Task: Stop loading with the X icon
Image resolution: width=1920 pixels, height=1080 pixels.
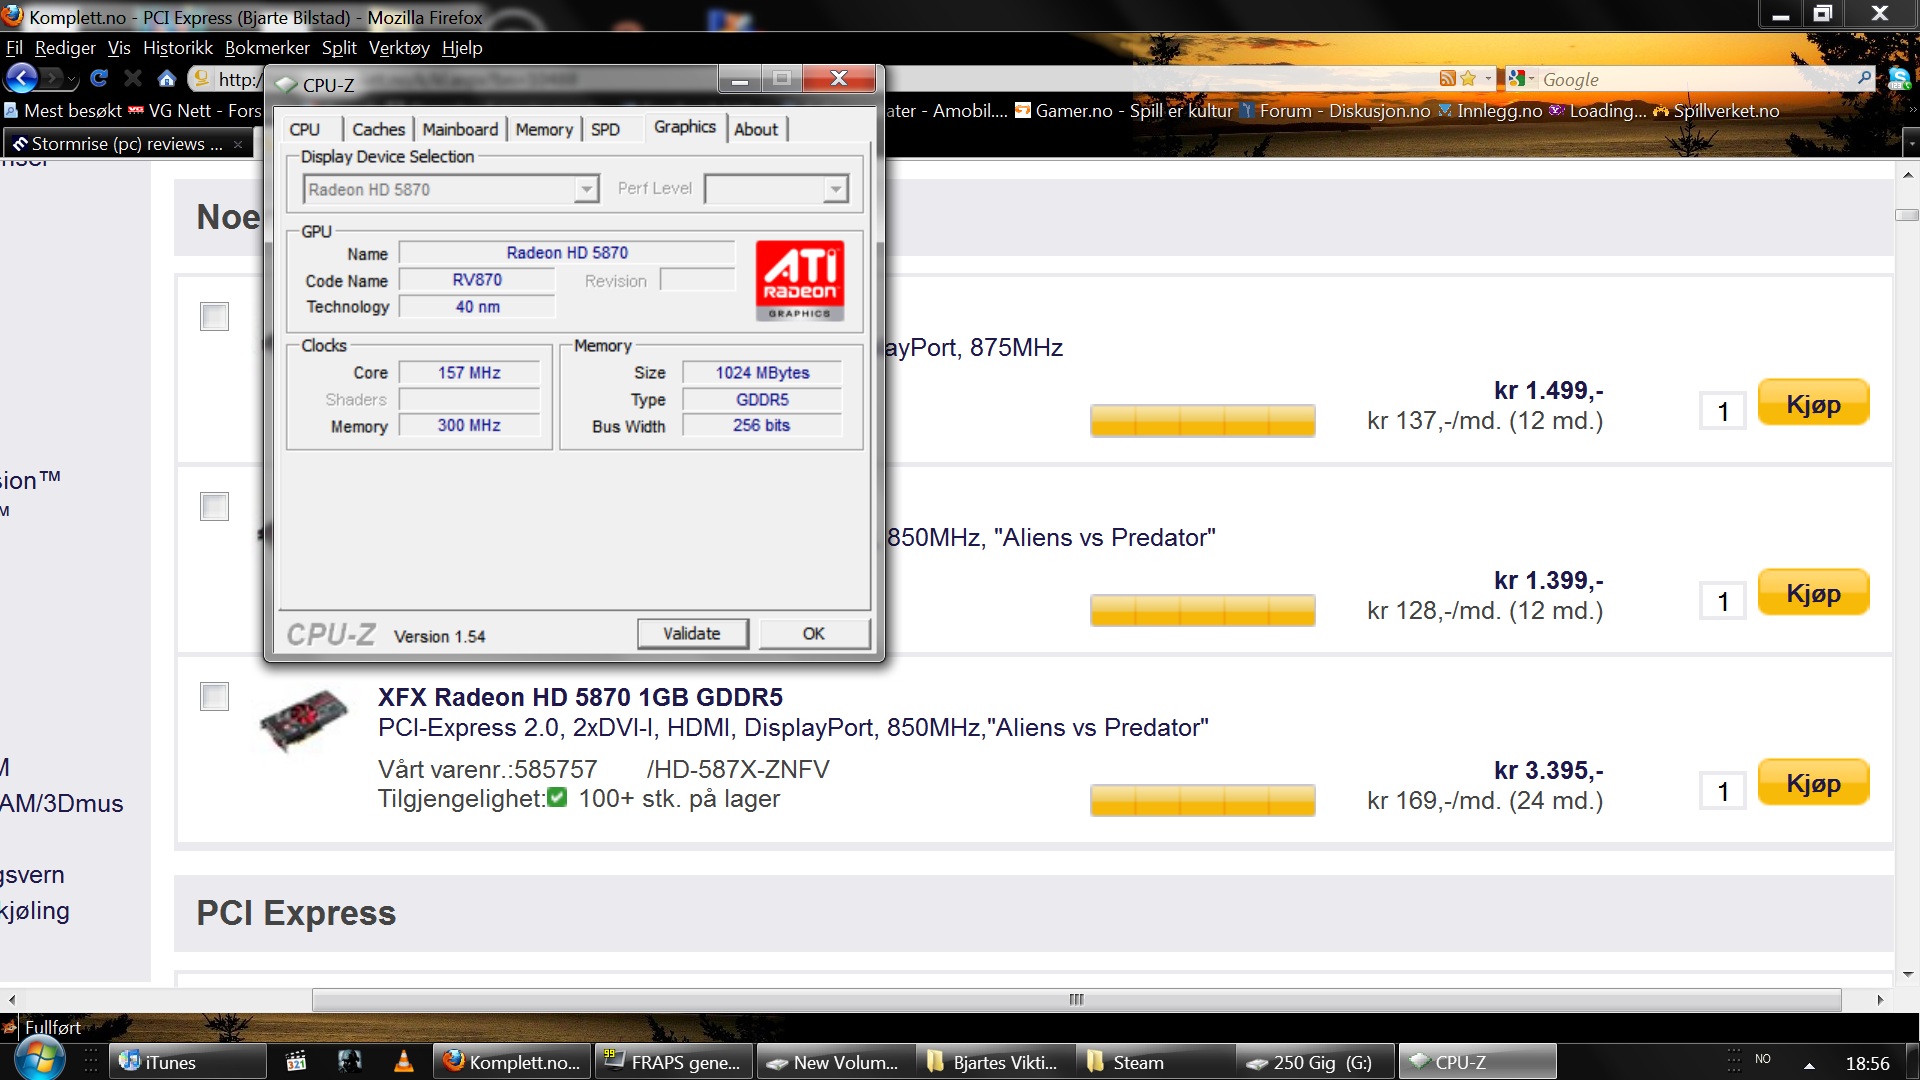Action: 133,78
